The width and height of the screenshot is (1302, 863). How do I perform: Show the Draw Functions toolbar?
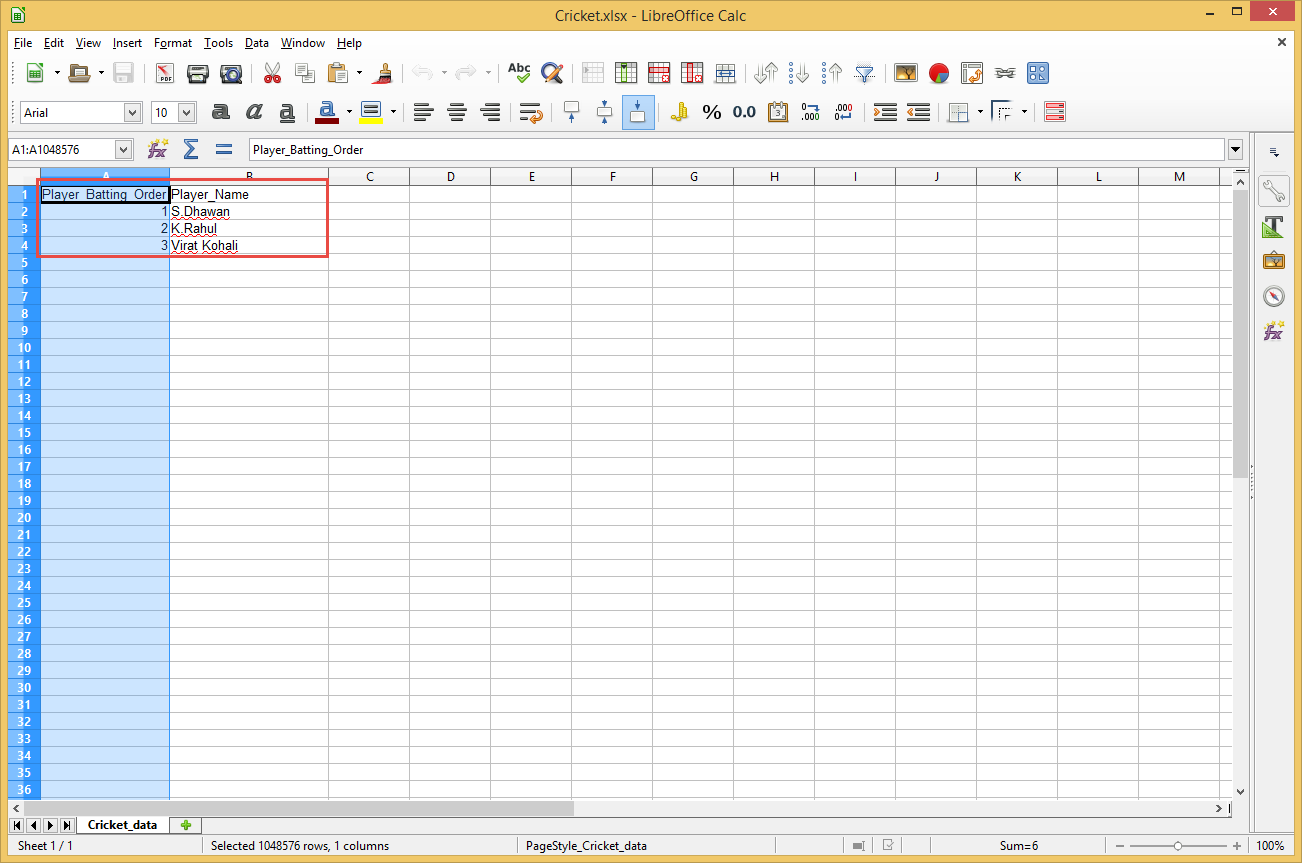click(x=1038, y=73)
